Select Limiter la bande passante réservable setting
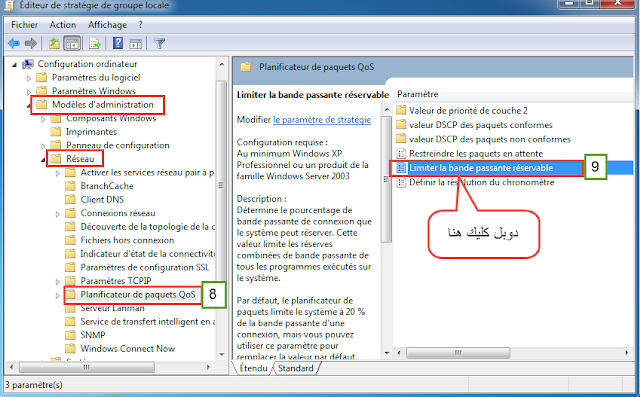The height and width of the screenshot is (397, 640). (481, 168)
